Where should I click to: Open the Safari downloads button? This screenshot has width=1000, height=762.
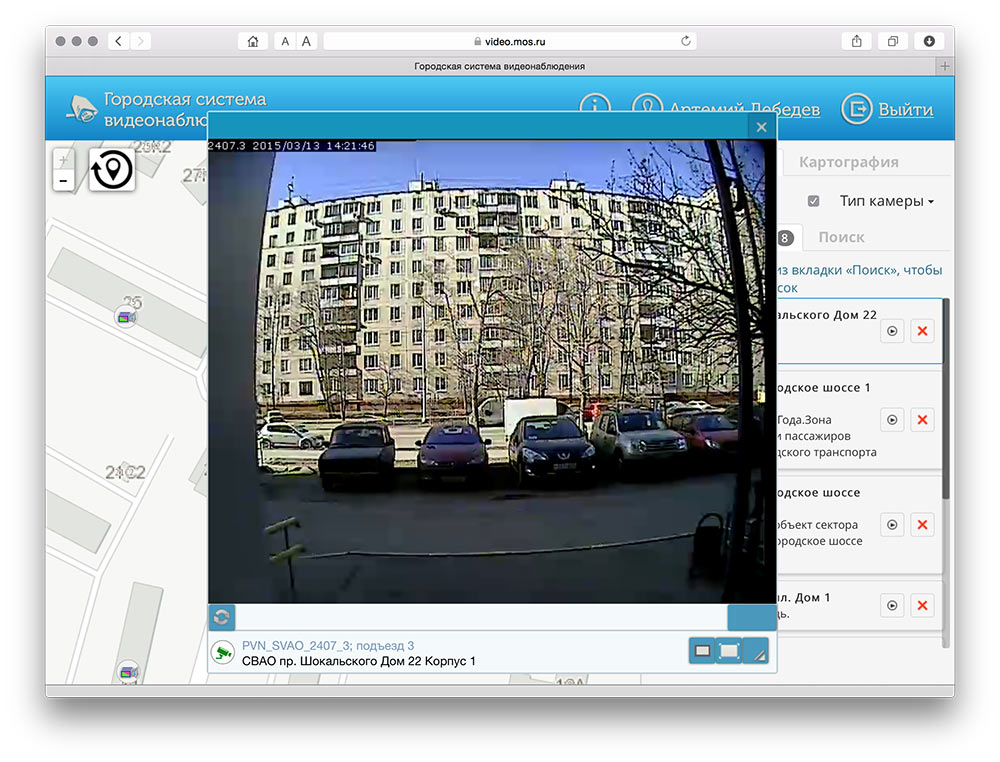pyautogui.click(x=929, y=41)
